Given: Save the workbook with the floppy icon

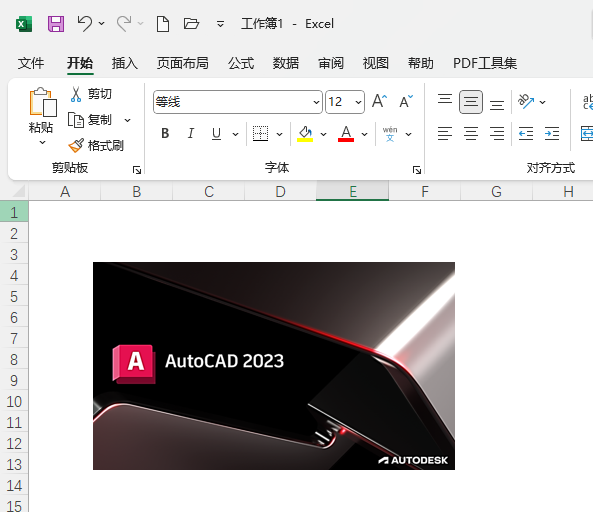Looking at the screenshot, I should [x=56, y=24].
